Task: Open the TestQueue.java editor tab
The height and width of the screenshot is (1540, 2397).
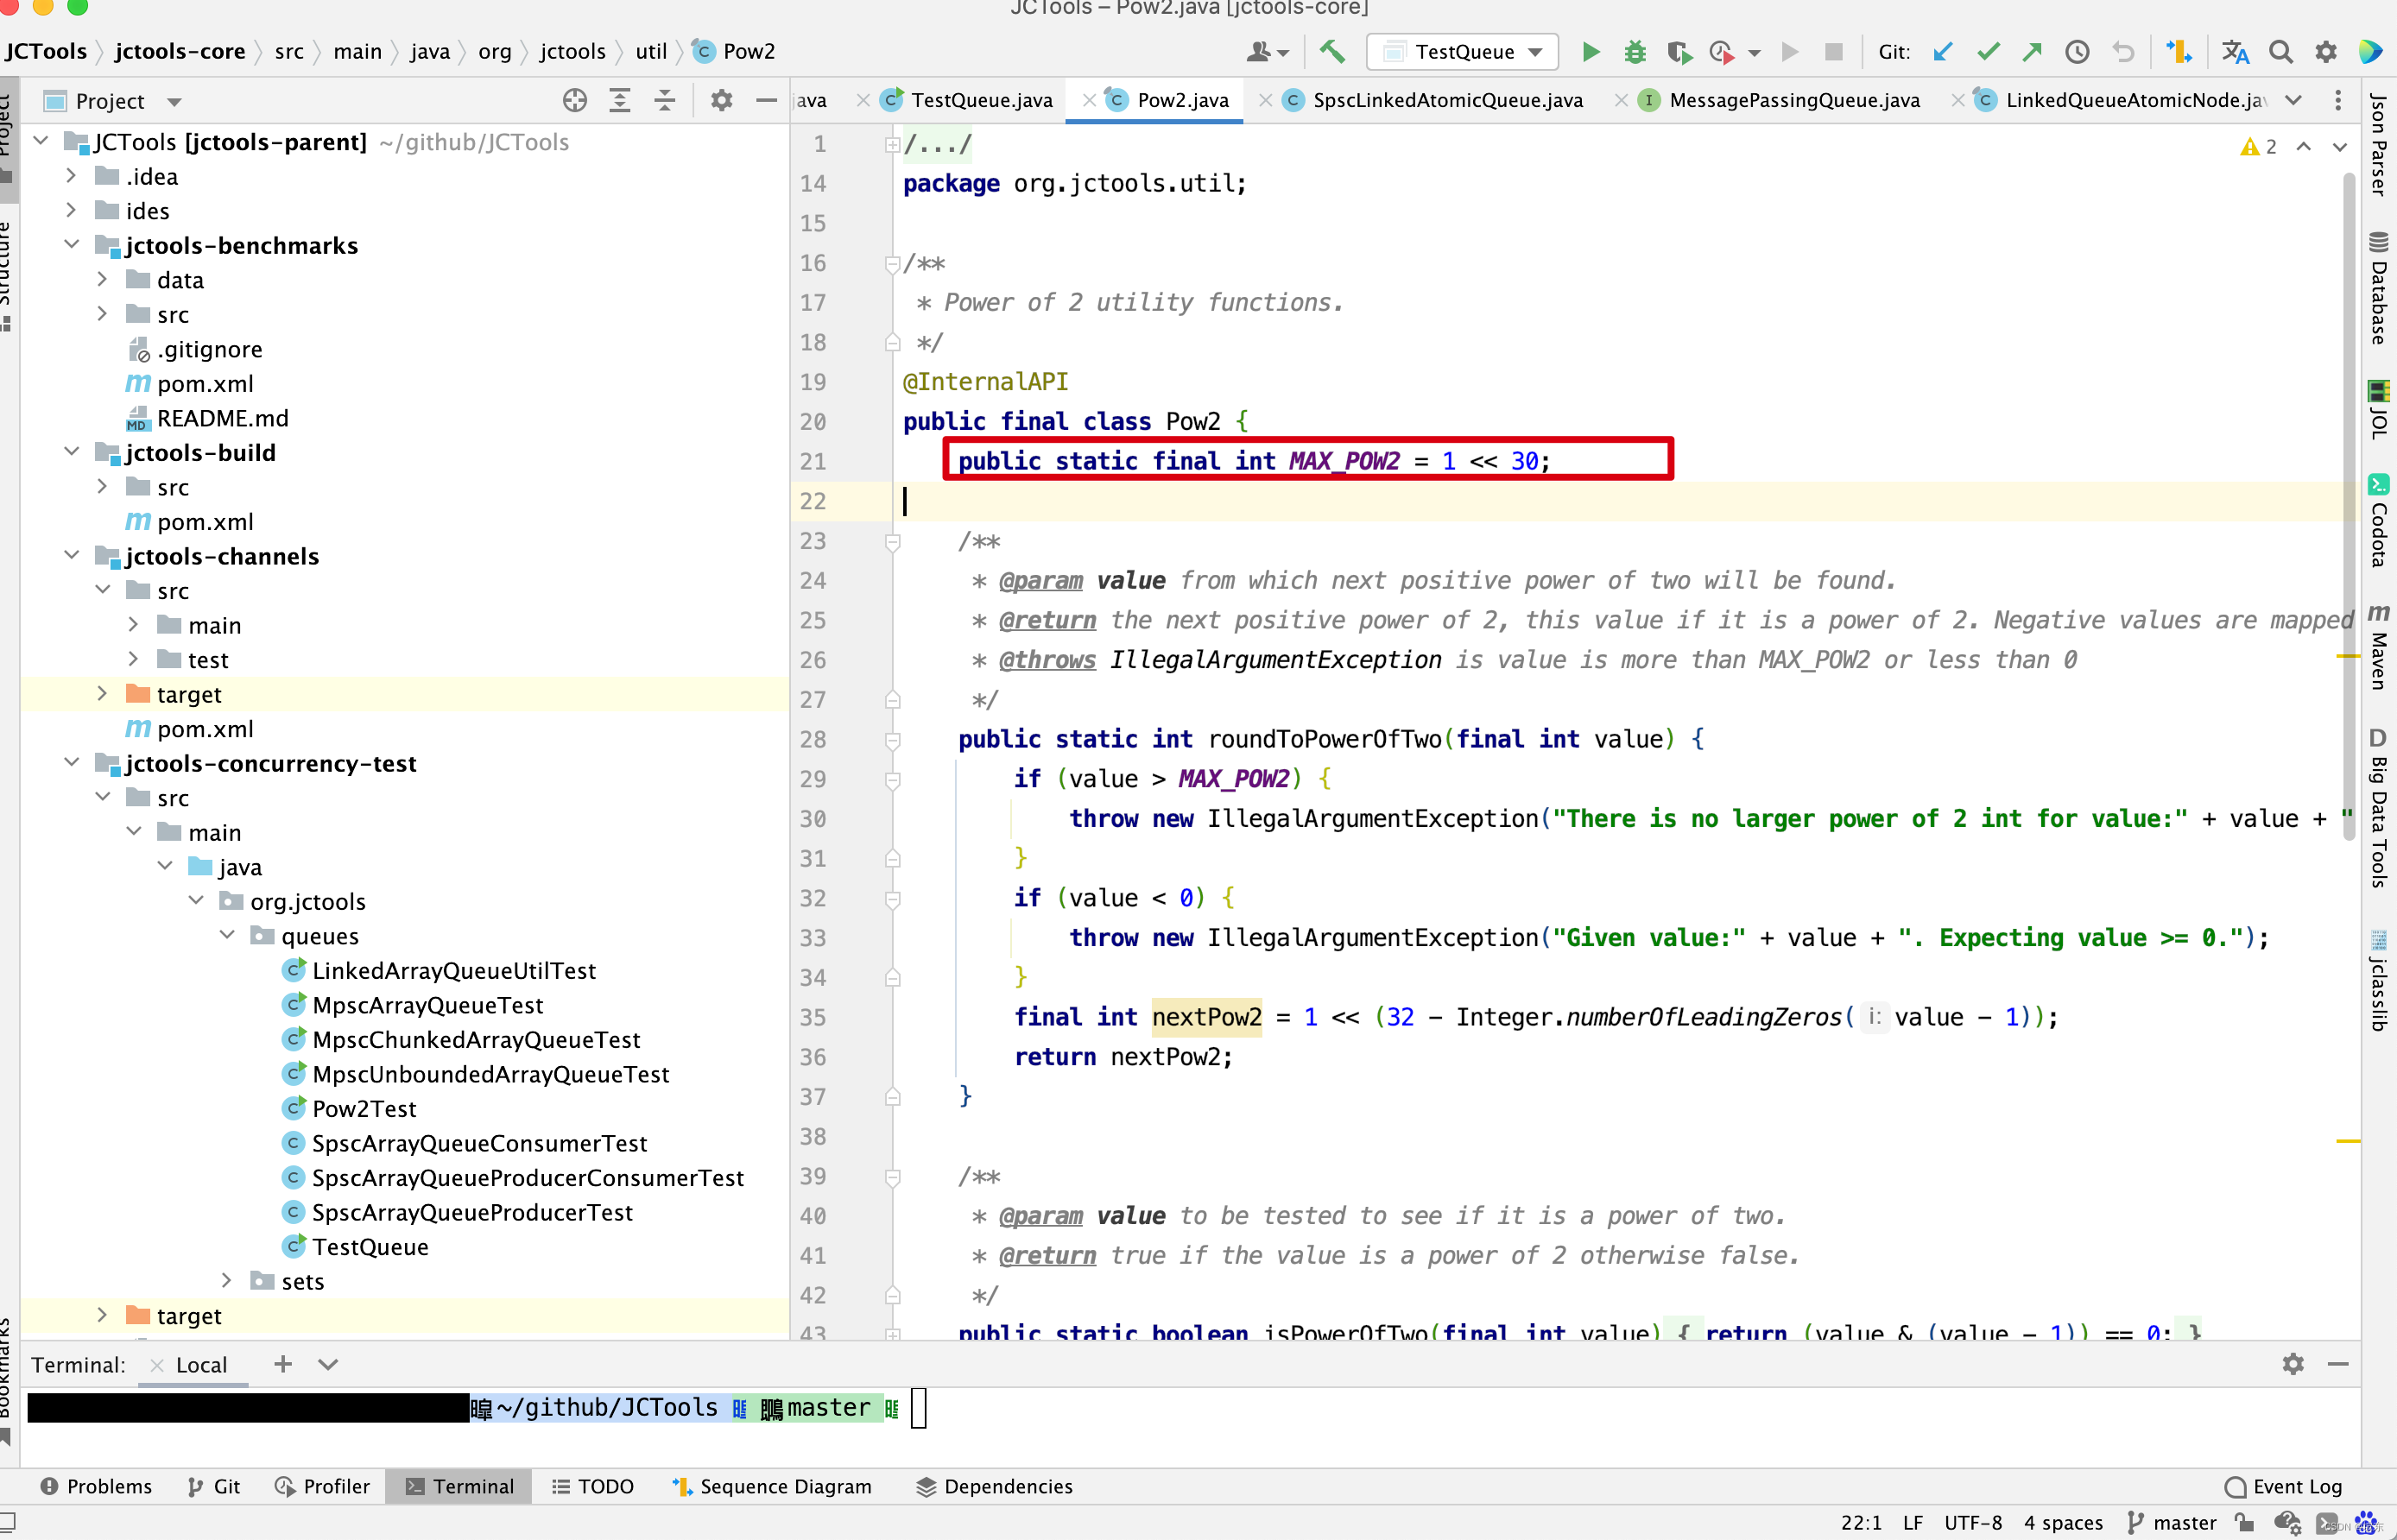Action: 980,101
